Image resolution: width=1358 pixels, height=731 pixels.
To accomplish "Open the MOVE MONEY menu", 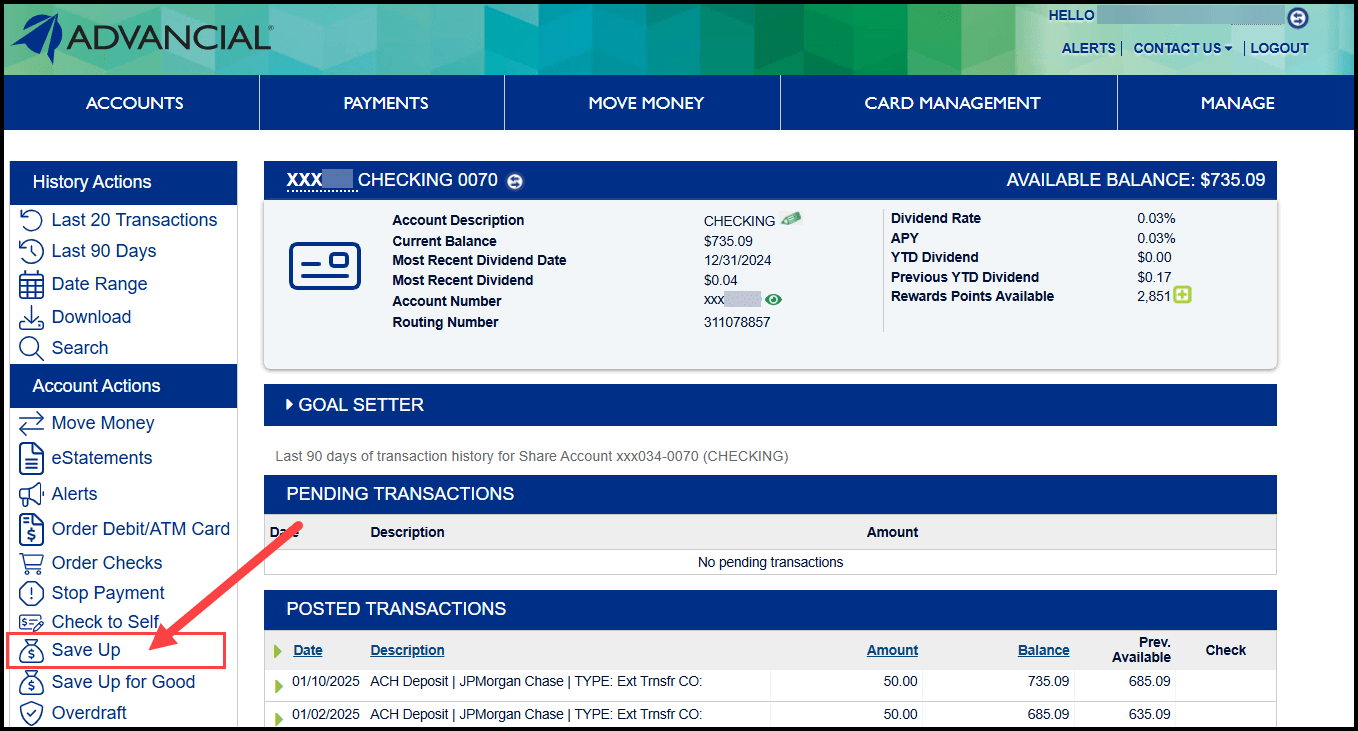I will pyautogui.click(x=645, y=103).
